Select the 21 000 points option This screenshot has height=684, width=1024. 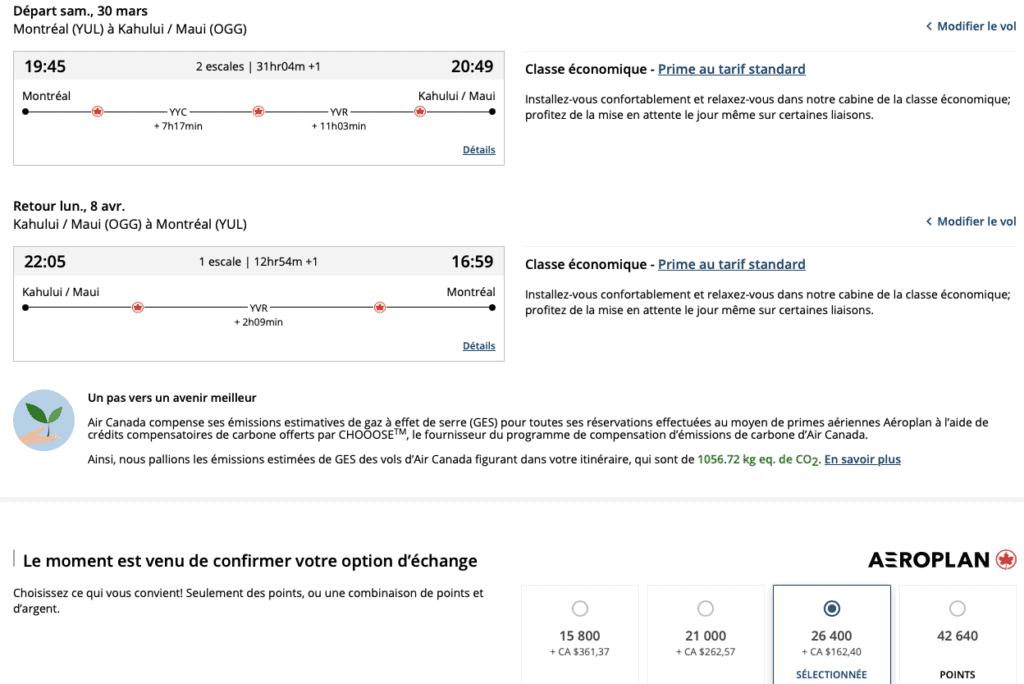(706, 609)
